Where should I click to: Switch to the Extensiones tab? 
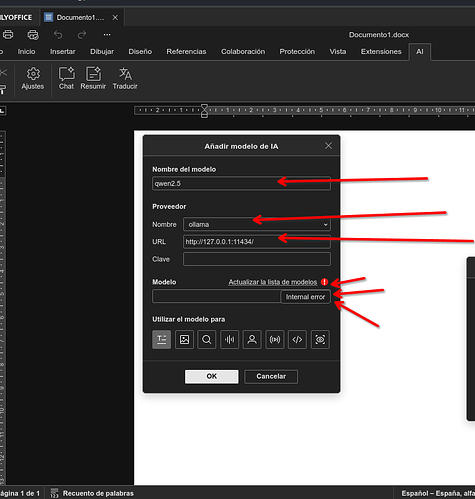(381, 52)
